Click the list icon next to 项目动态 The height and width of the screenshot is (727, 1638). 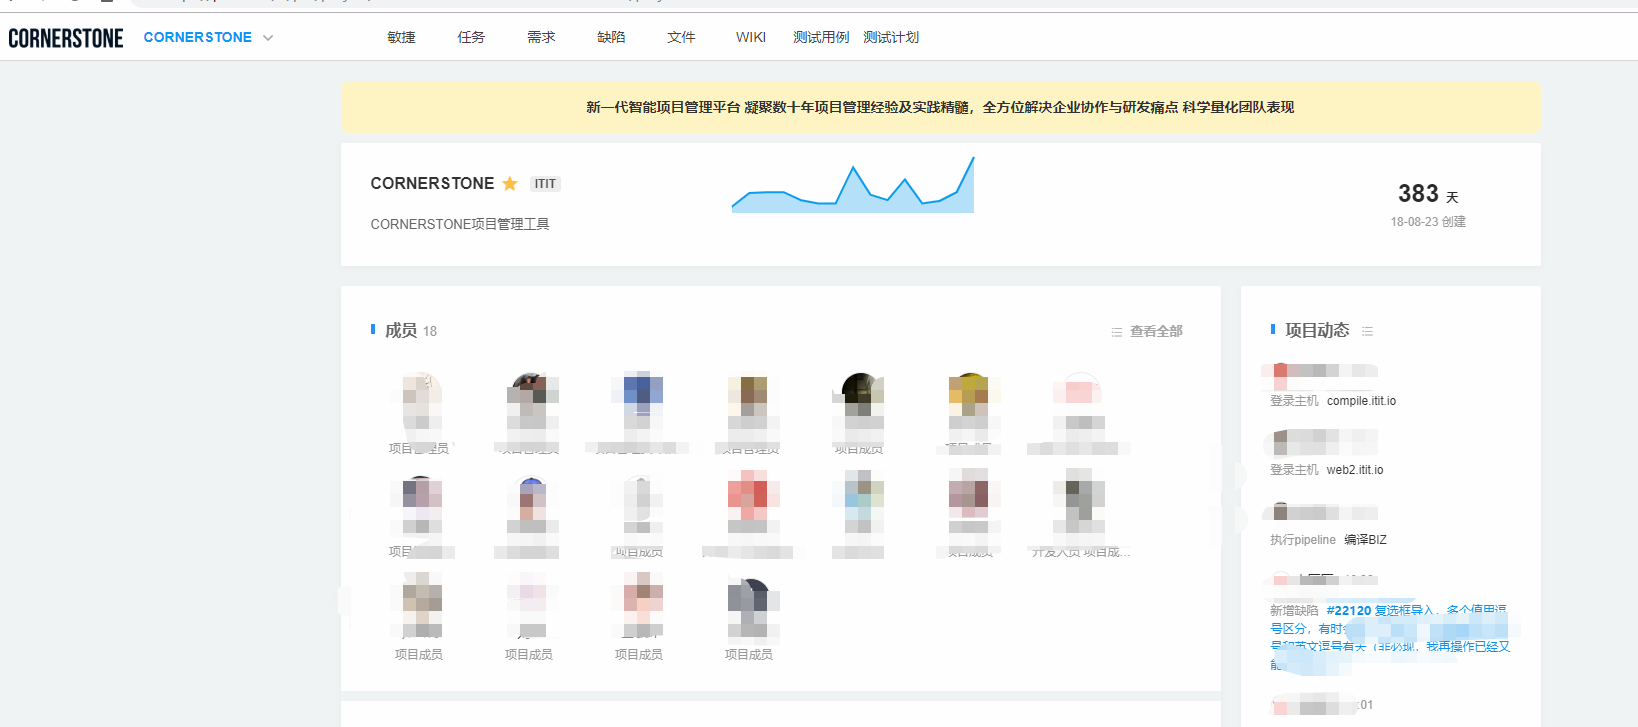pyautogui.click(x=1367, y=331)
